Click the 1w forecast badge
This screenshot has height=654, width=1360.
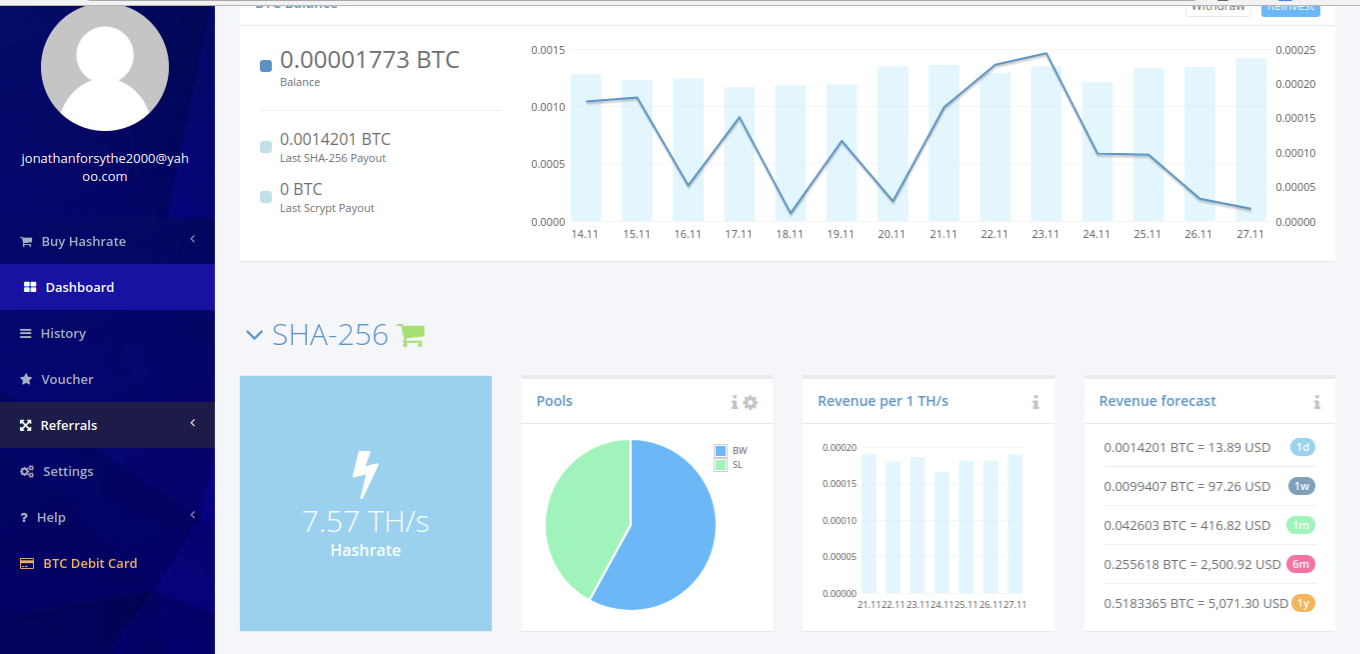pos(1301,486)
